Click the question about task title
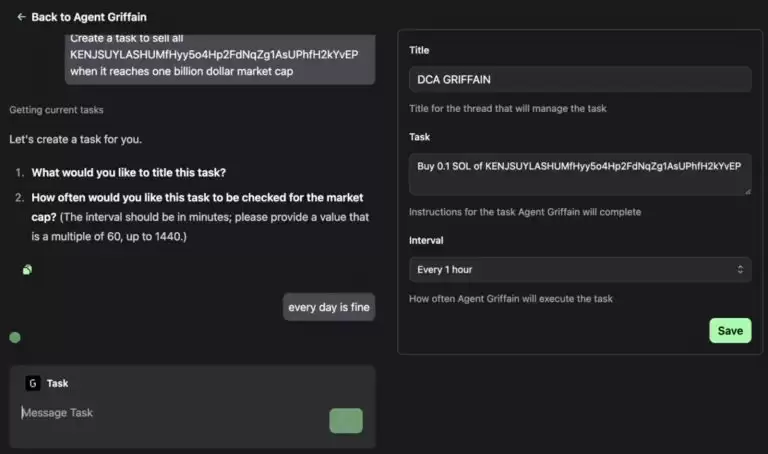Viewport: 768px width, 454px height. click(128, 172)
